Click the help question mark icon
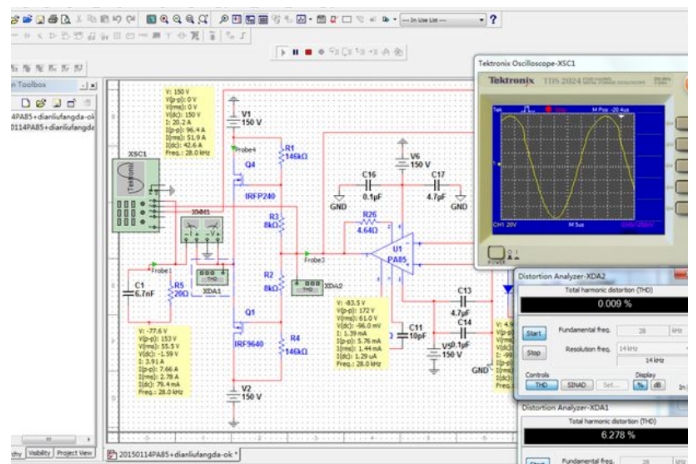696x464 pixels. (x=494, y=19)
